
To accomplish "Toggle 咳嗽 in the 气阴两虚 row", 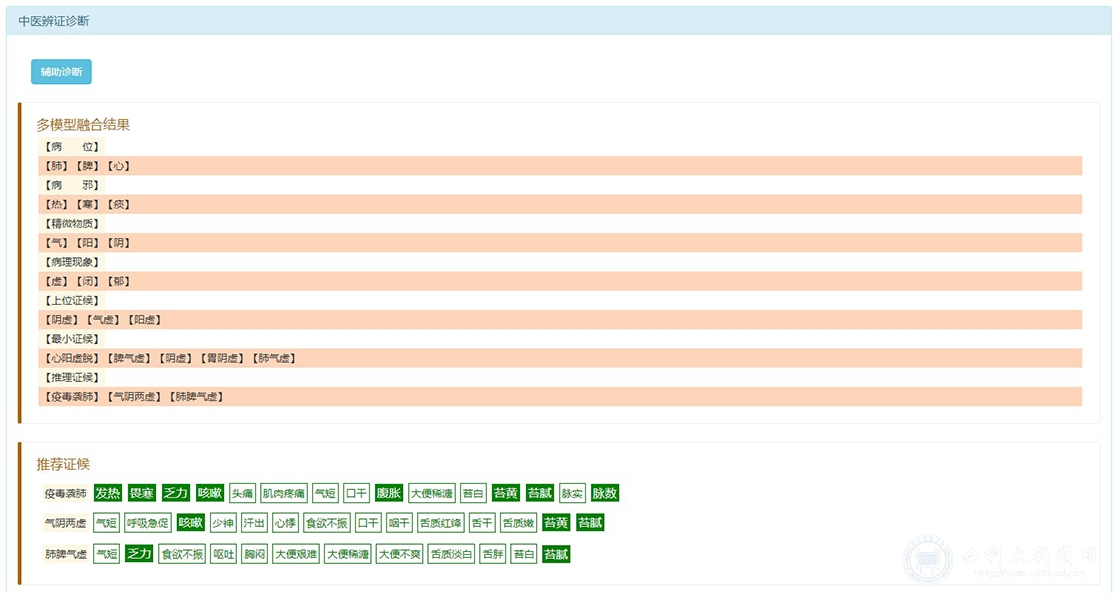I will pyautogui.click(x=191, y=523).
